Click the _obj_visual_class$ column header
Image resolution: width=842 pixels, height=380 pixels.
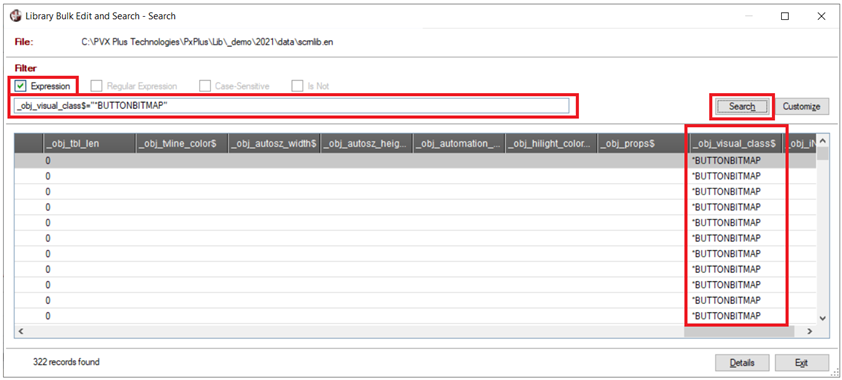(x=736, y=144)
